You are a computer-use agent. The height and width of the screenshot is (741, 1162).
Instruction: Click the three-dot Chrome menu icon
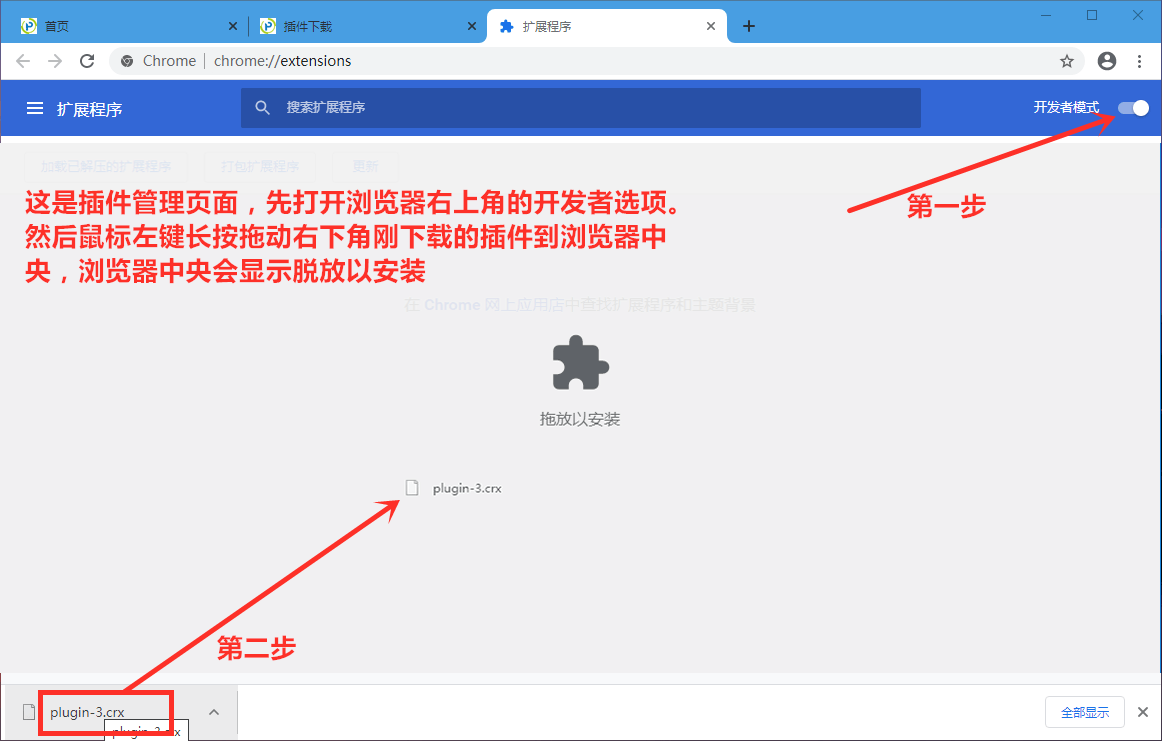tap(1140, 61)
